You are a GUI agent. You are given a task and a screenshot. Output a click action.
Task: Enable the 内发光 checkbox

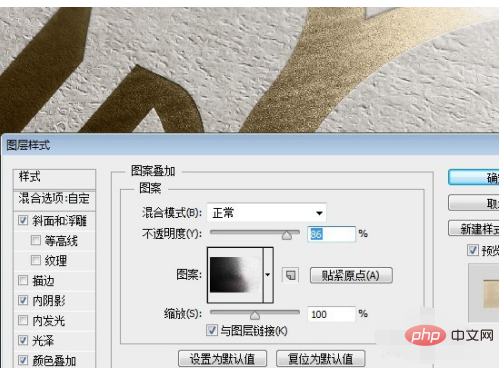pos(23,320)
